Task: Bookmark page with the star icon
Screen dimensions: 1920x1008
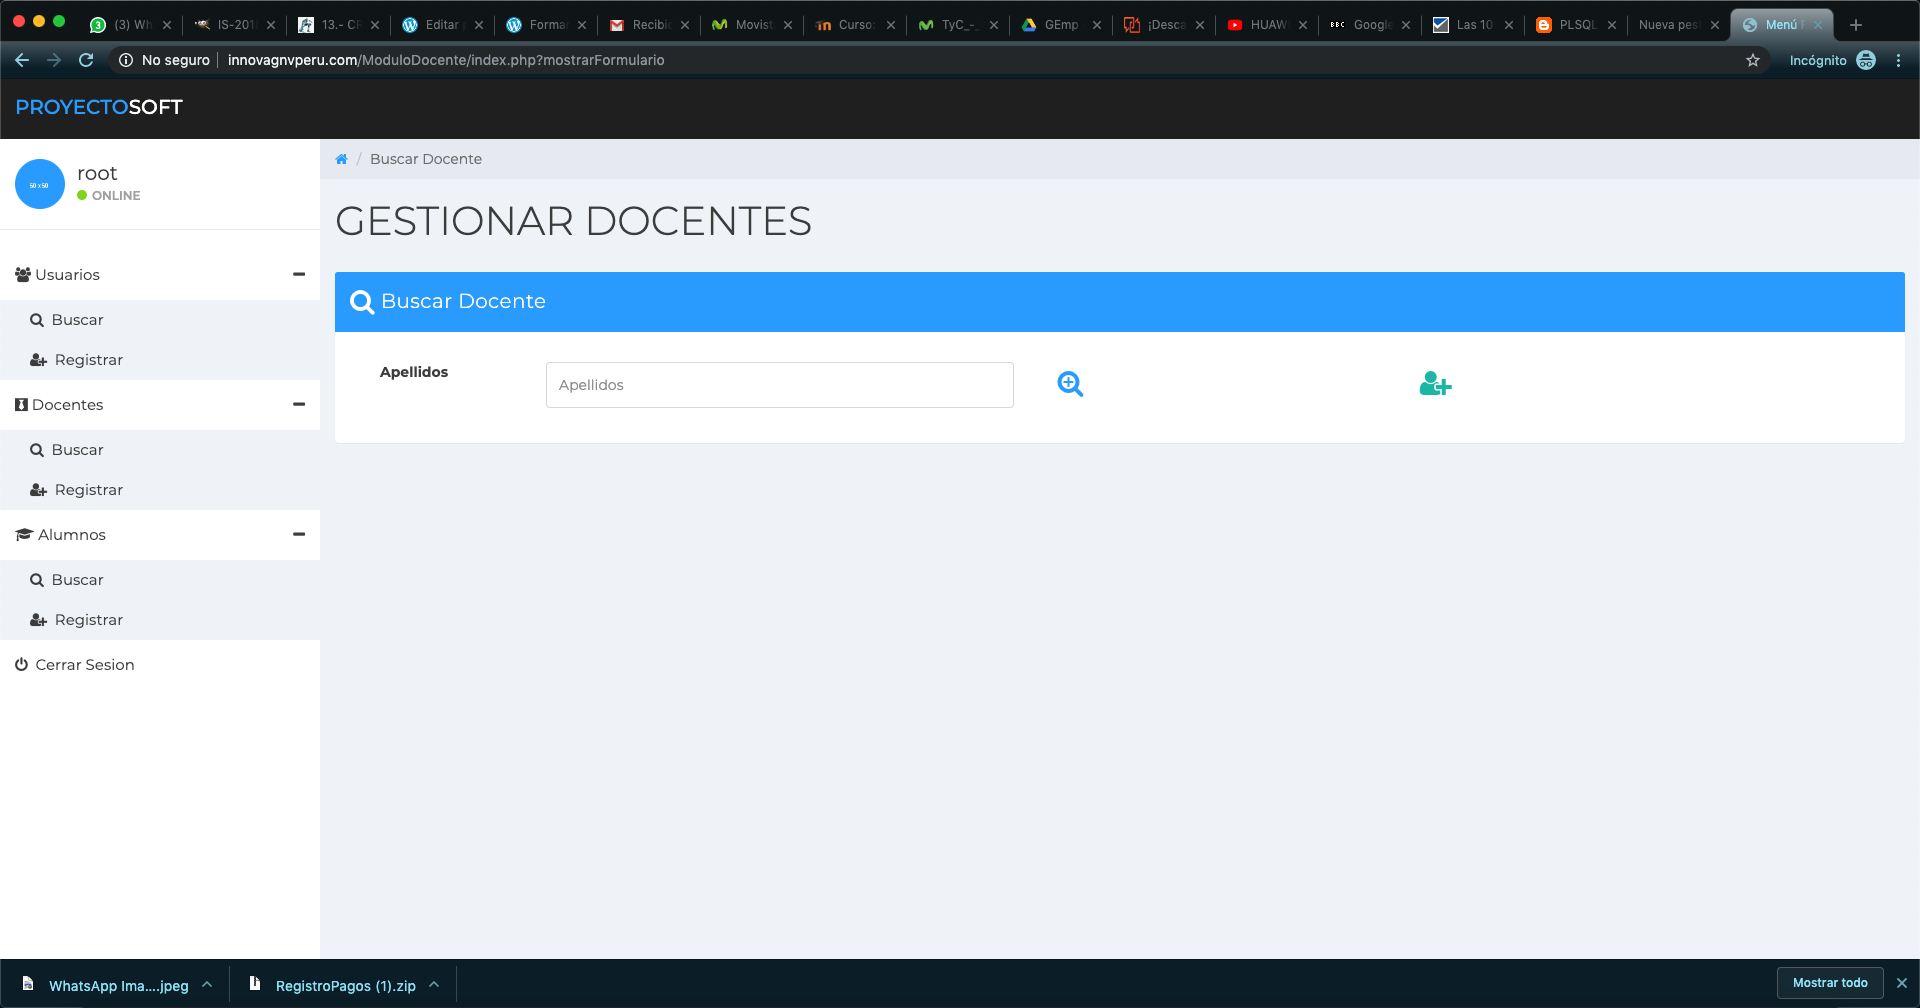Action: [1753, 60]
